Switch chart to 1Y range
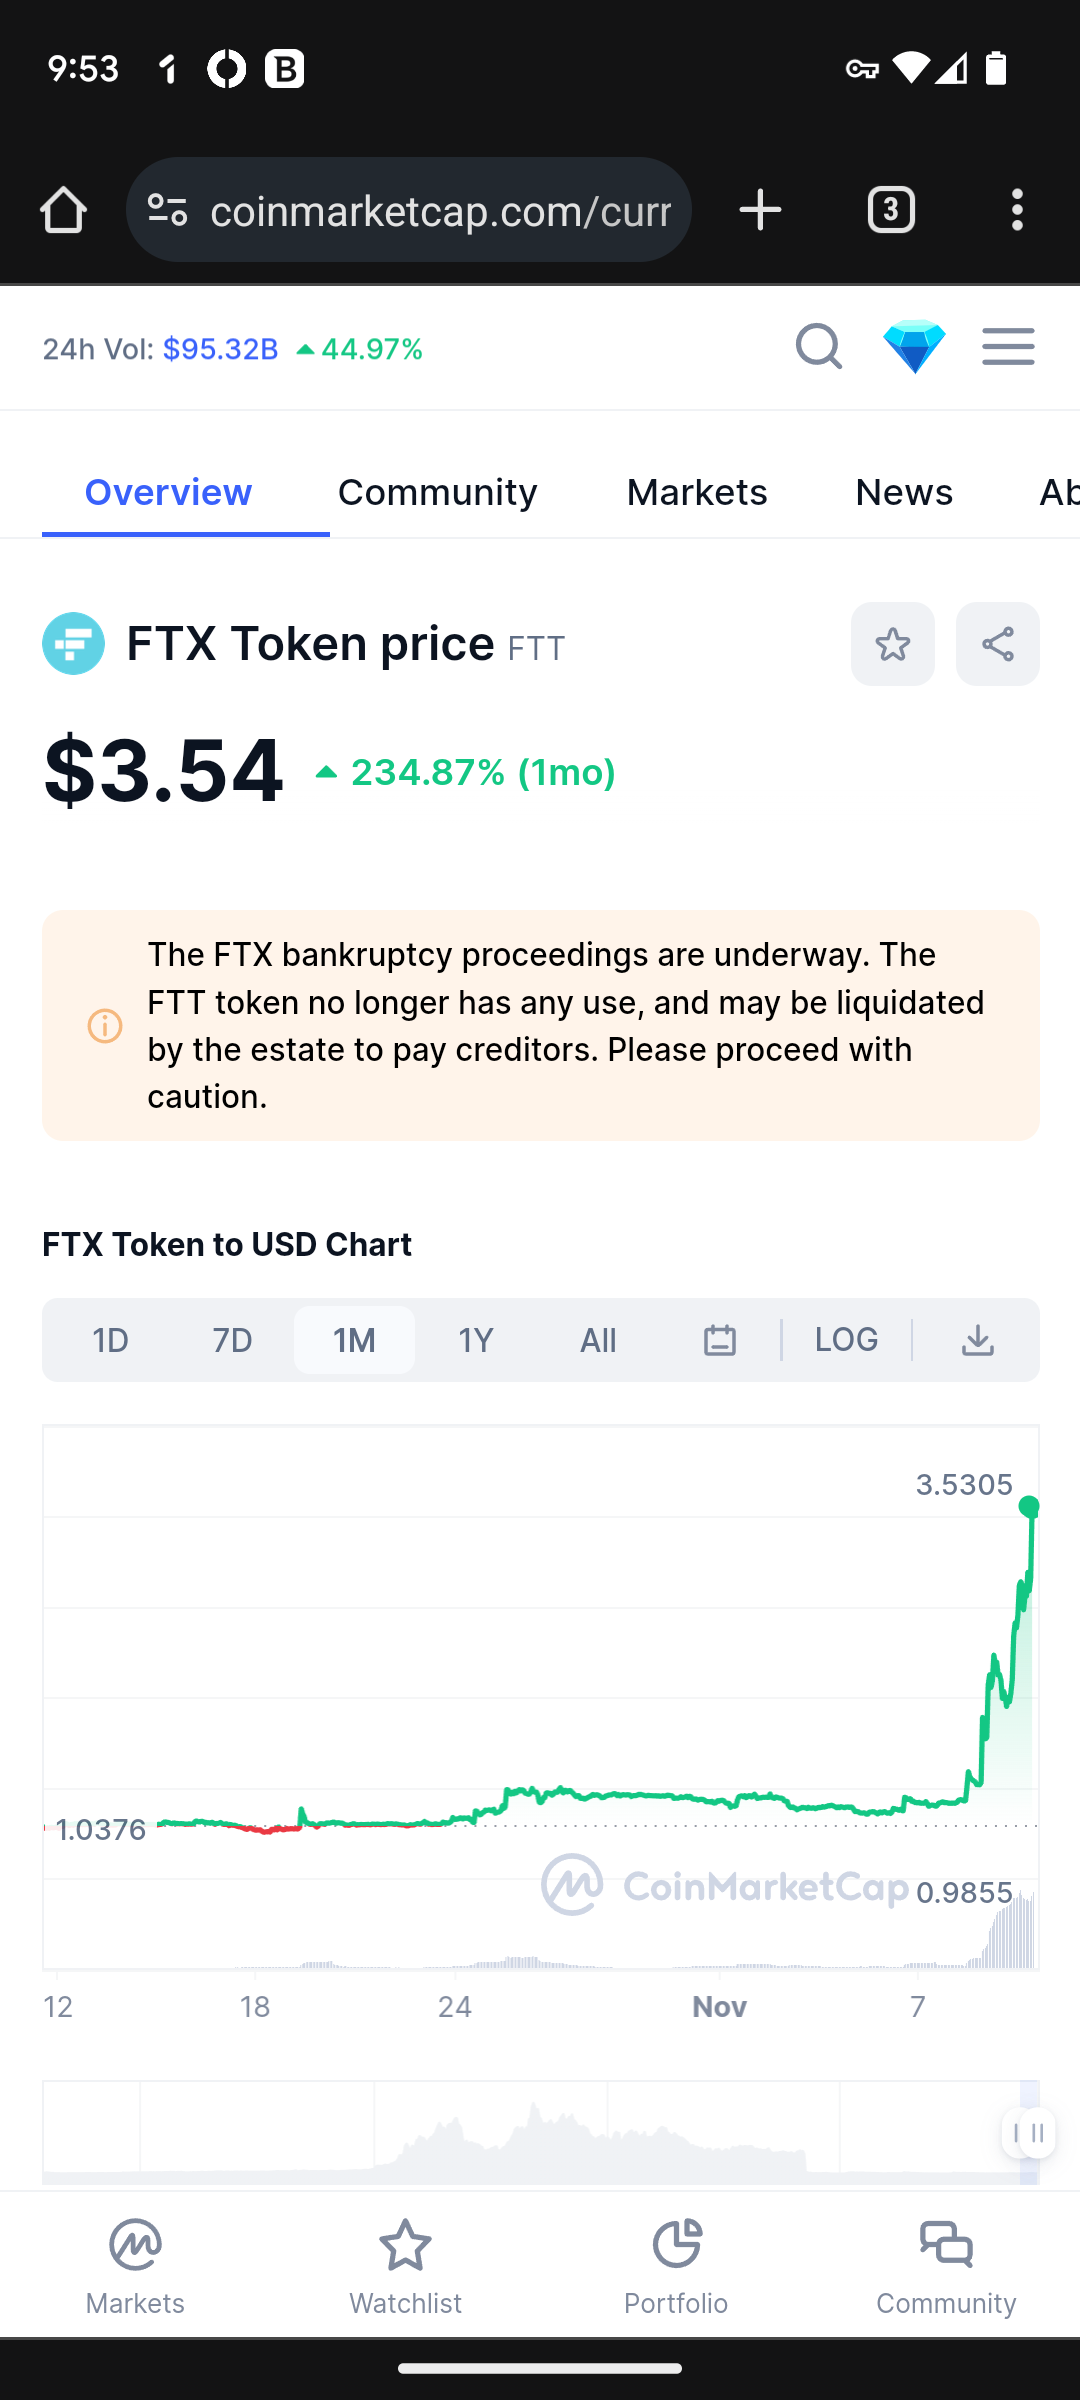The height and width of the screenshot is (2400, 1080). (476, 1340)
